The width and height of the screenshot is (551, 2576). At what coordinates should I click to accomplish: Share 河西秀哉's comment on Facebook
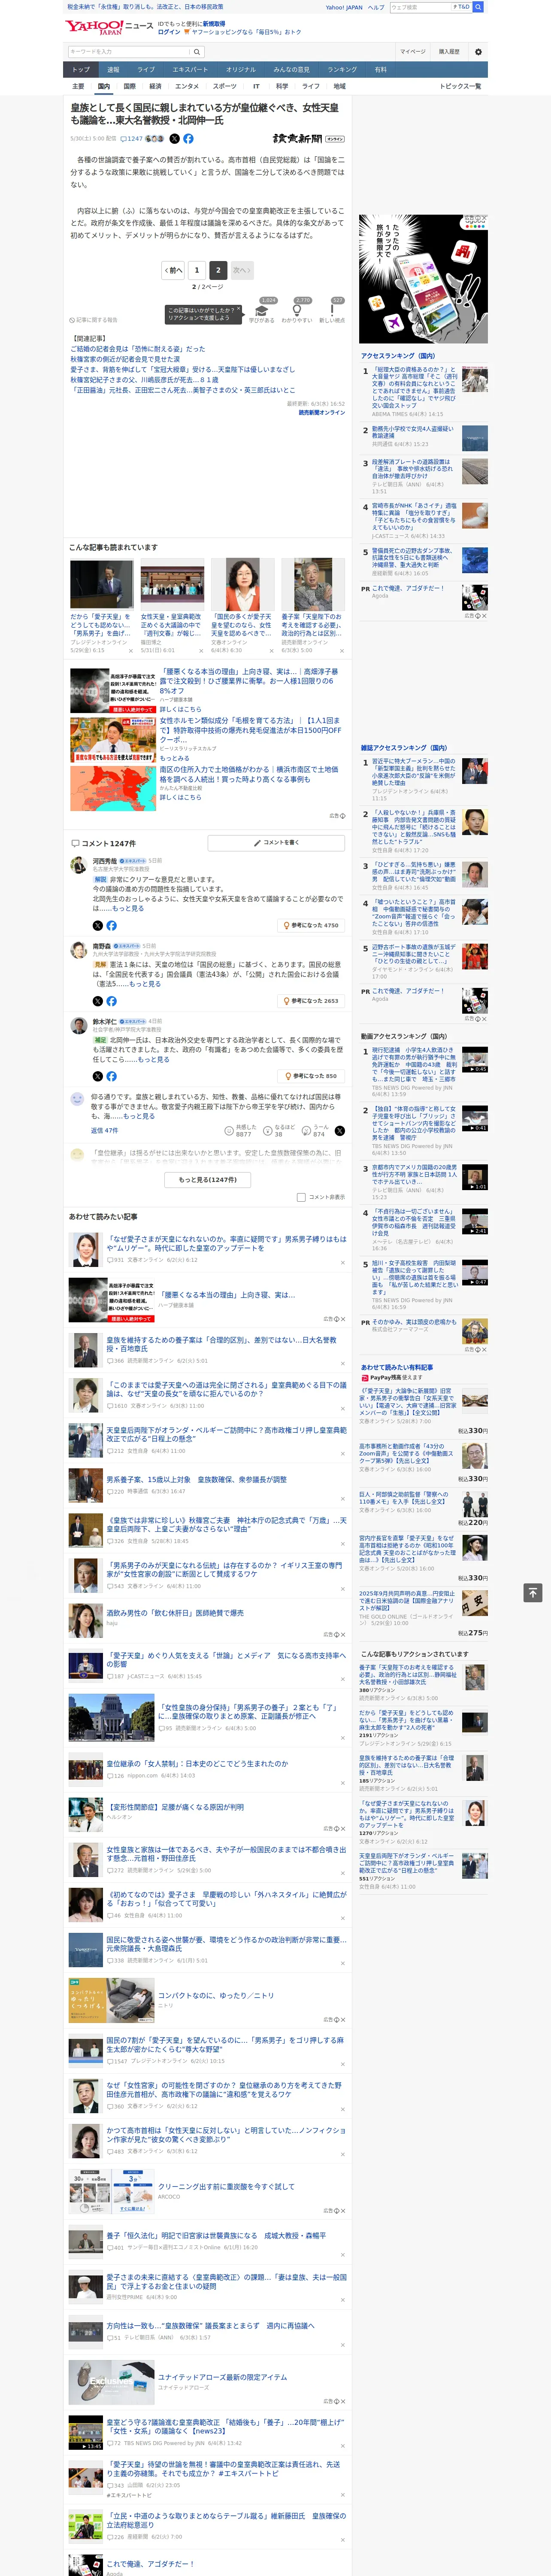pyautogui.click(x=111, y=926)
